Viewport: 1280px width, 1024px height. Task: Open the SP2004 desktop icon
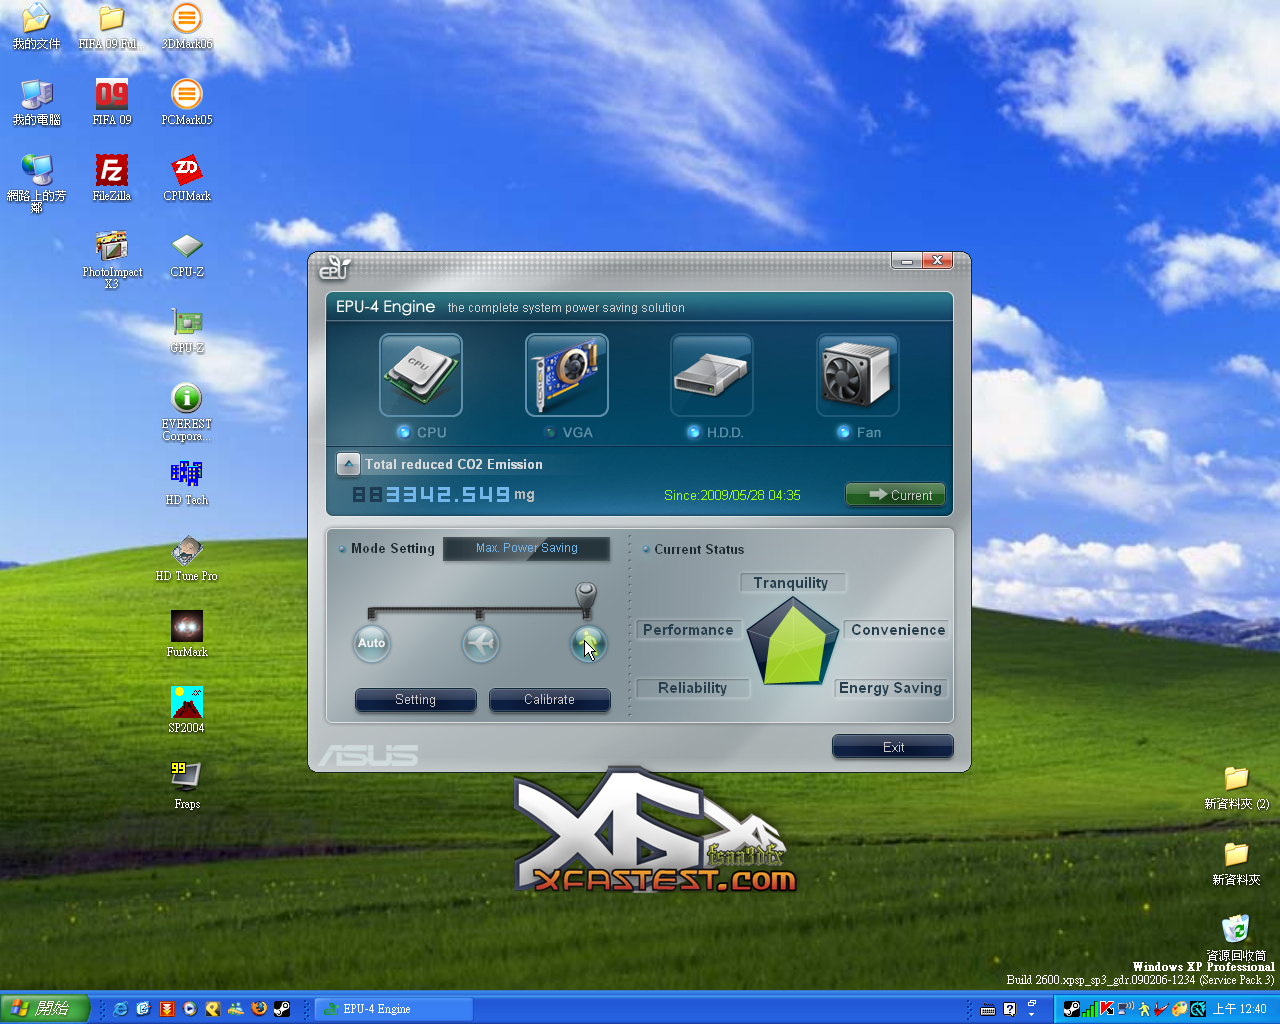coord(187,710)
